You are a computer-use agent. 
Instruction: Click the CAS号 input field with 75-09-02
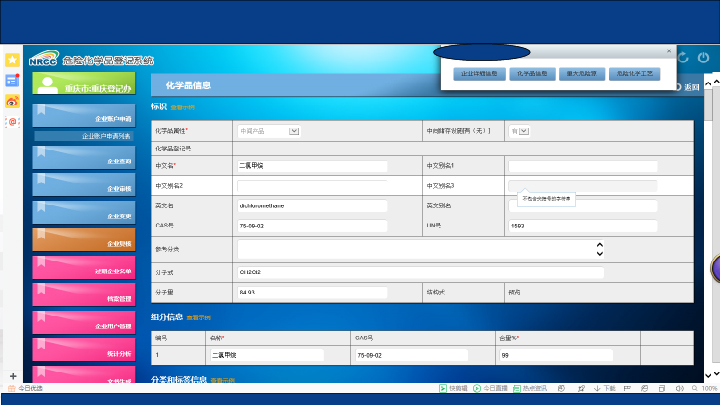pos(313,226)
